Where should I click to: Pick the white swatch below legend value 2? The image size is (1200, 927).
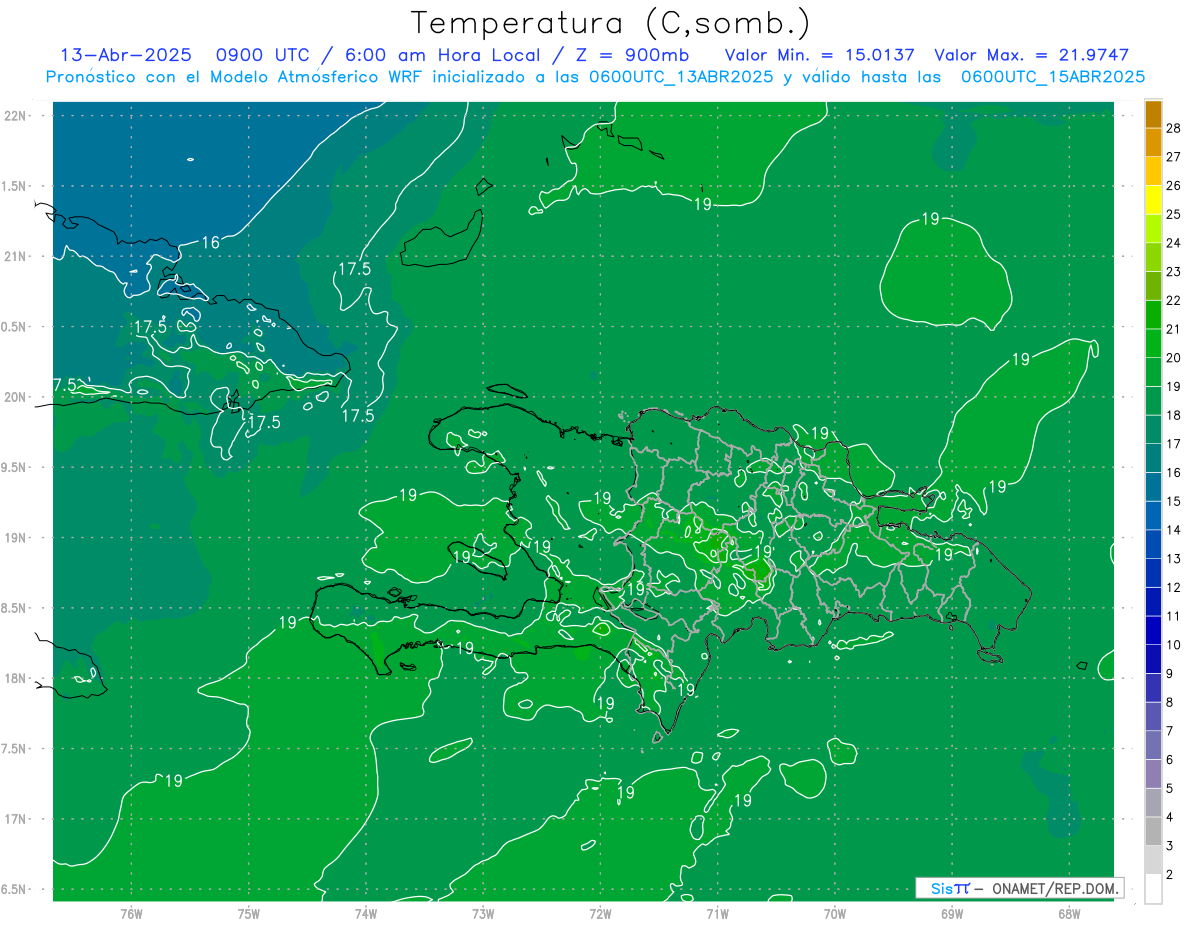[1153, 889]
